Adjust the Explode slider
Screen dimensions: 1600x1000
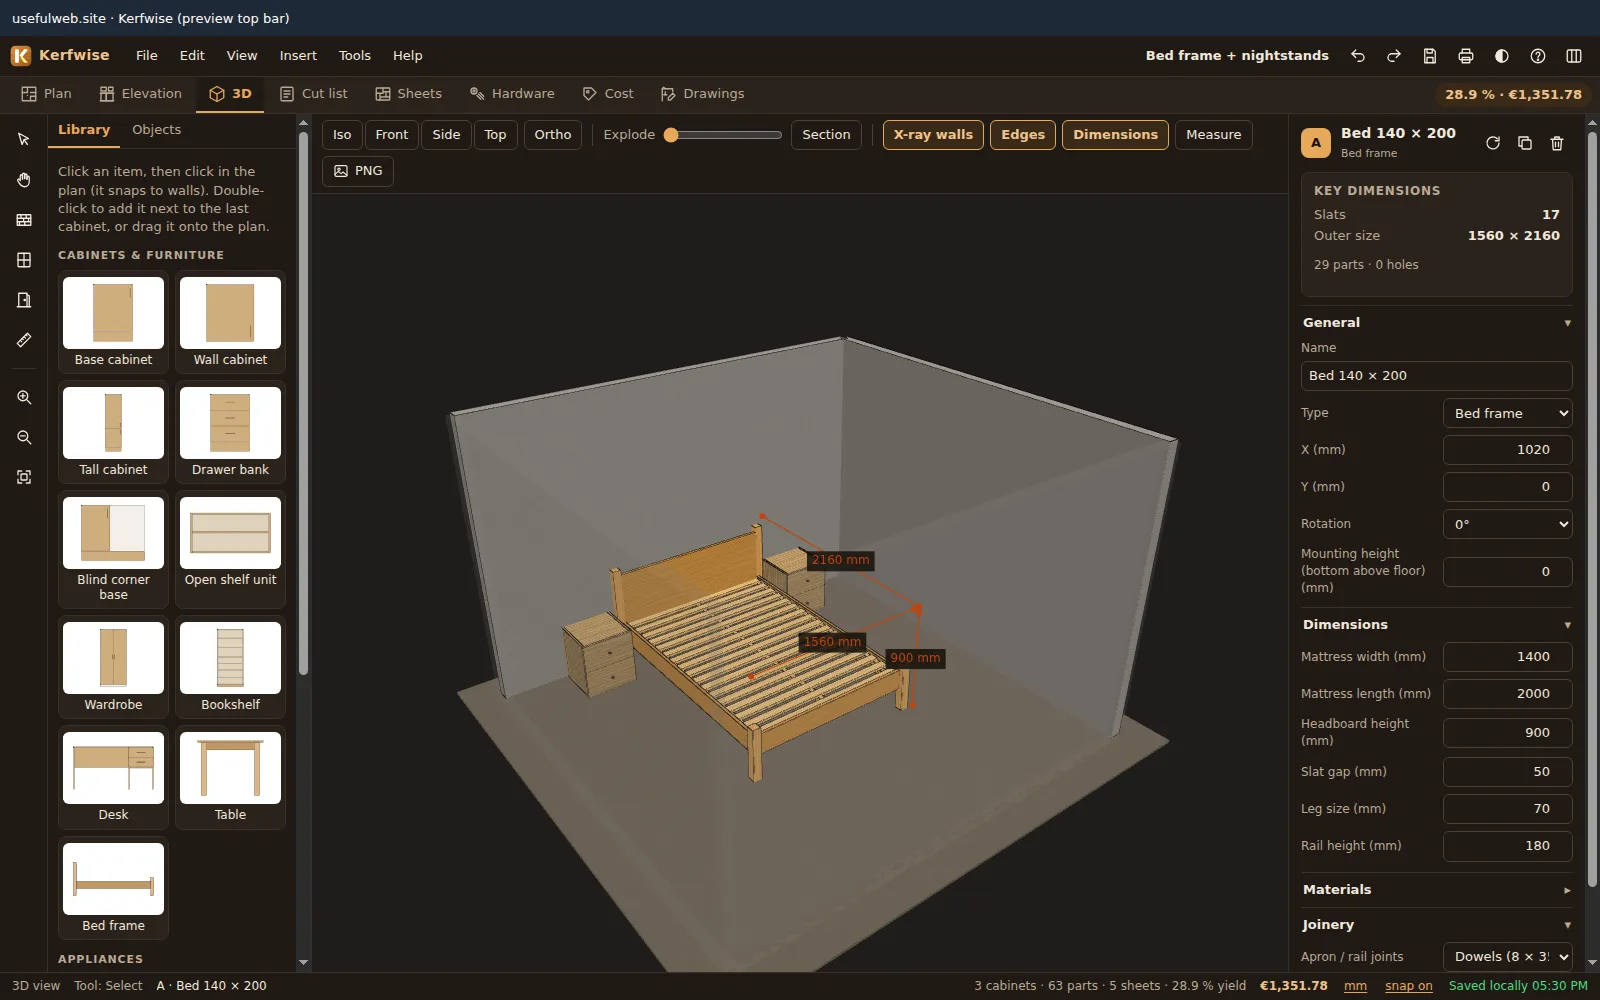coord(723,135)
